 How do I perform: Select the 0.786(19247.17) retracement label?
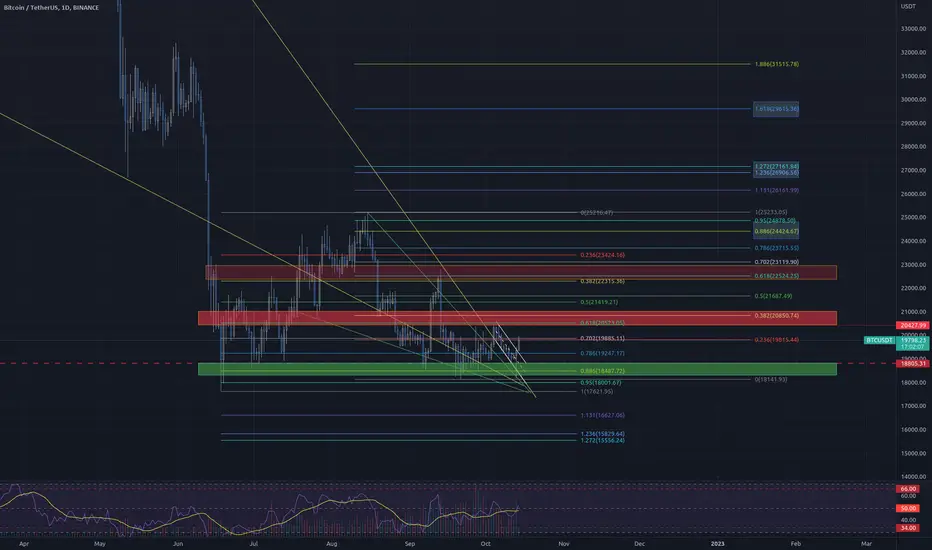(x=602, y=353)
